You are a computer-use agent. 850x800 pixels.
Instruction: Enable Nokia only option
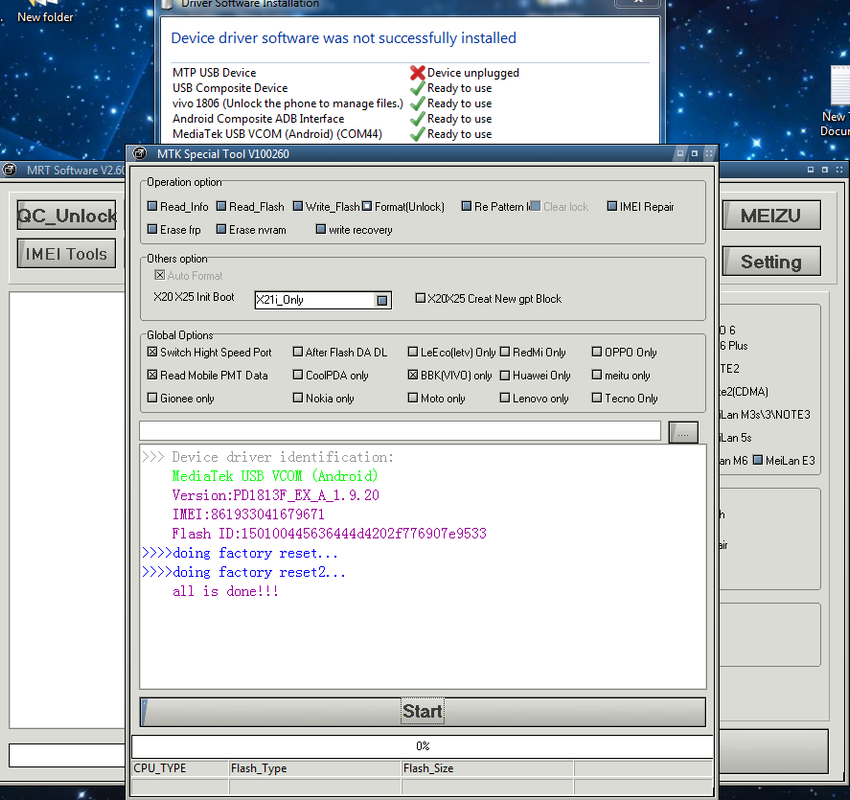[x=298, y=398]
